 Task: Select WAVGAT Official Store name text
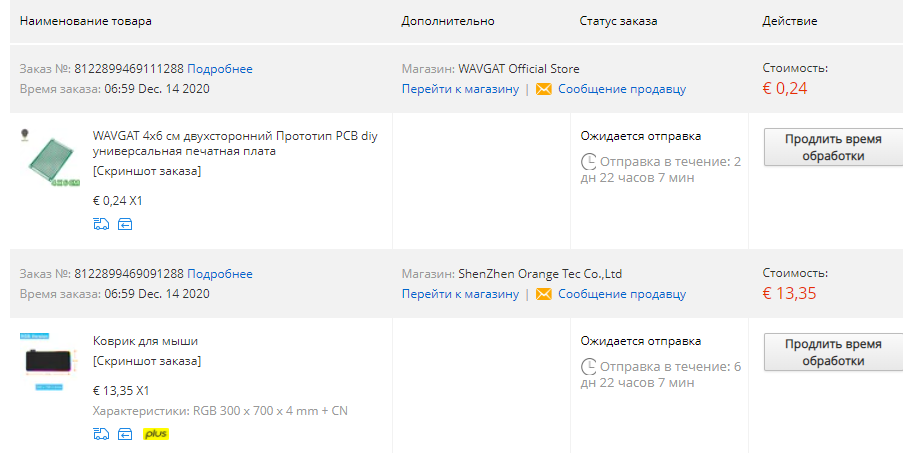tap(519, 69)
